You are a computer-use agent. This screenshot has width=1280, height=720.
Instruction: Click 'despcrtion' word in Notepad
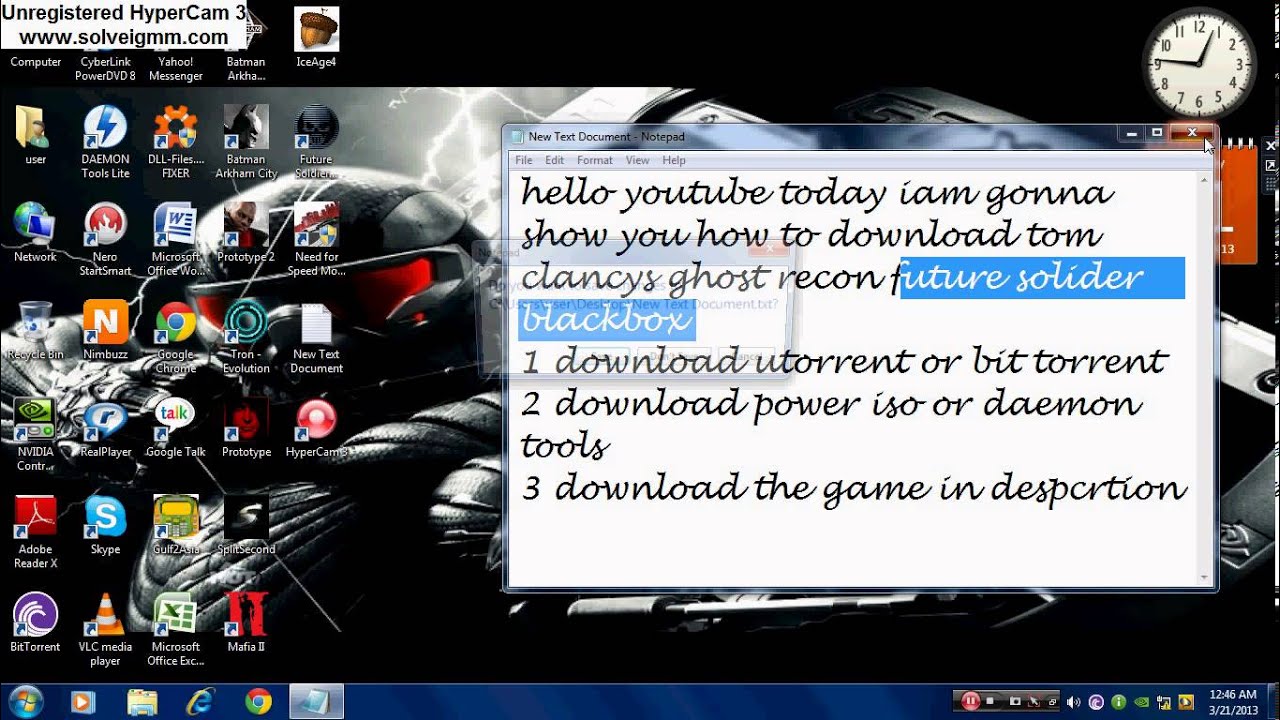(1088, 490)
